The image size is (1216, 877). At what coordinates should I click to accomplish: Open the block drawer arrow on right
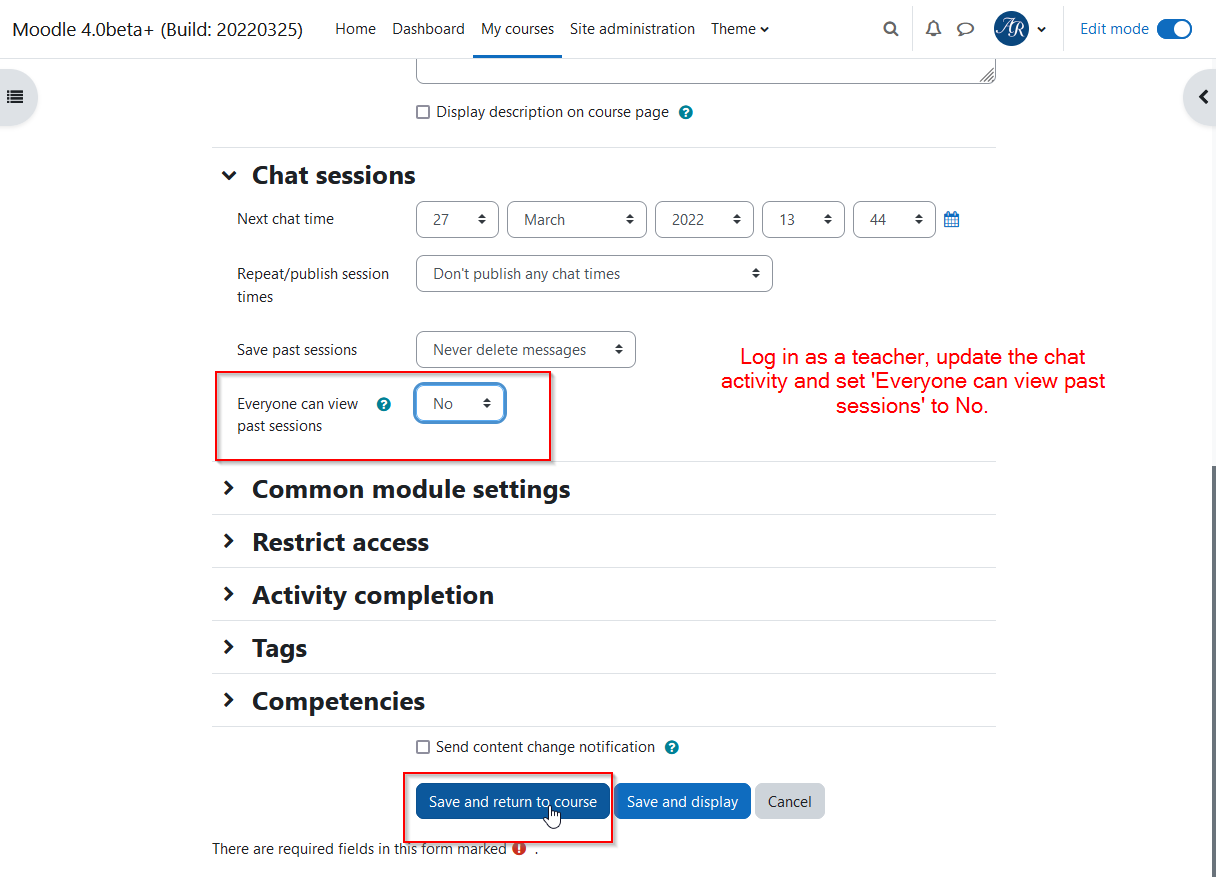click(1201, 97)
